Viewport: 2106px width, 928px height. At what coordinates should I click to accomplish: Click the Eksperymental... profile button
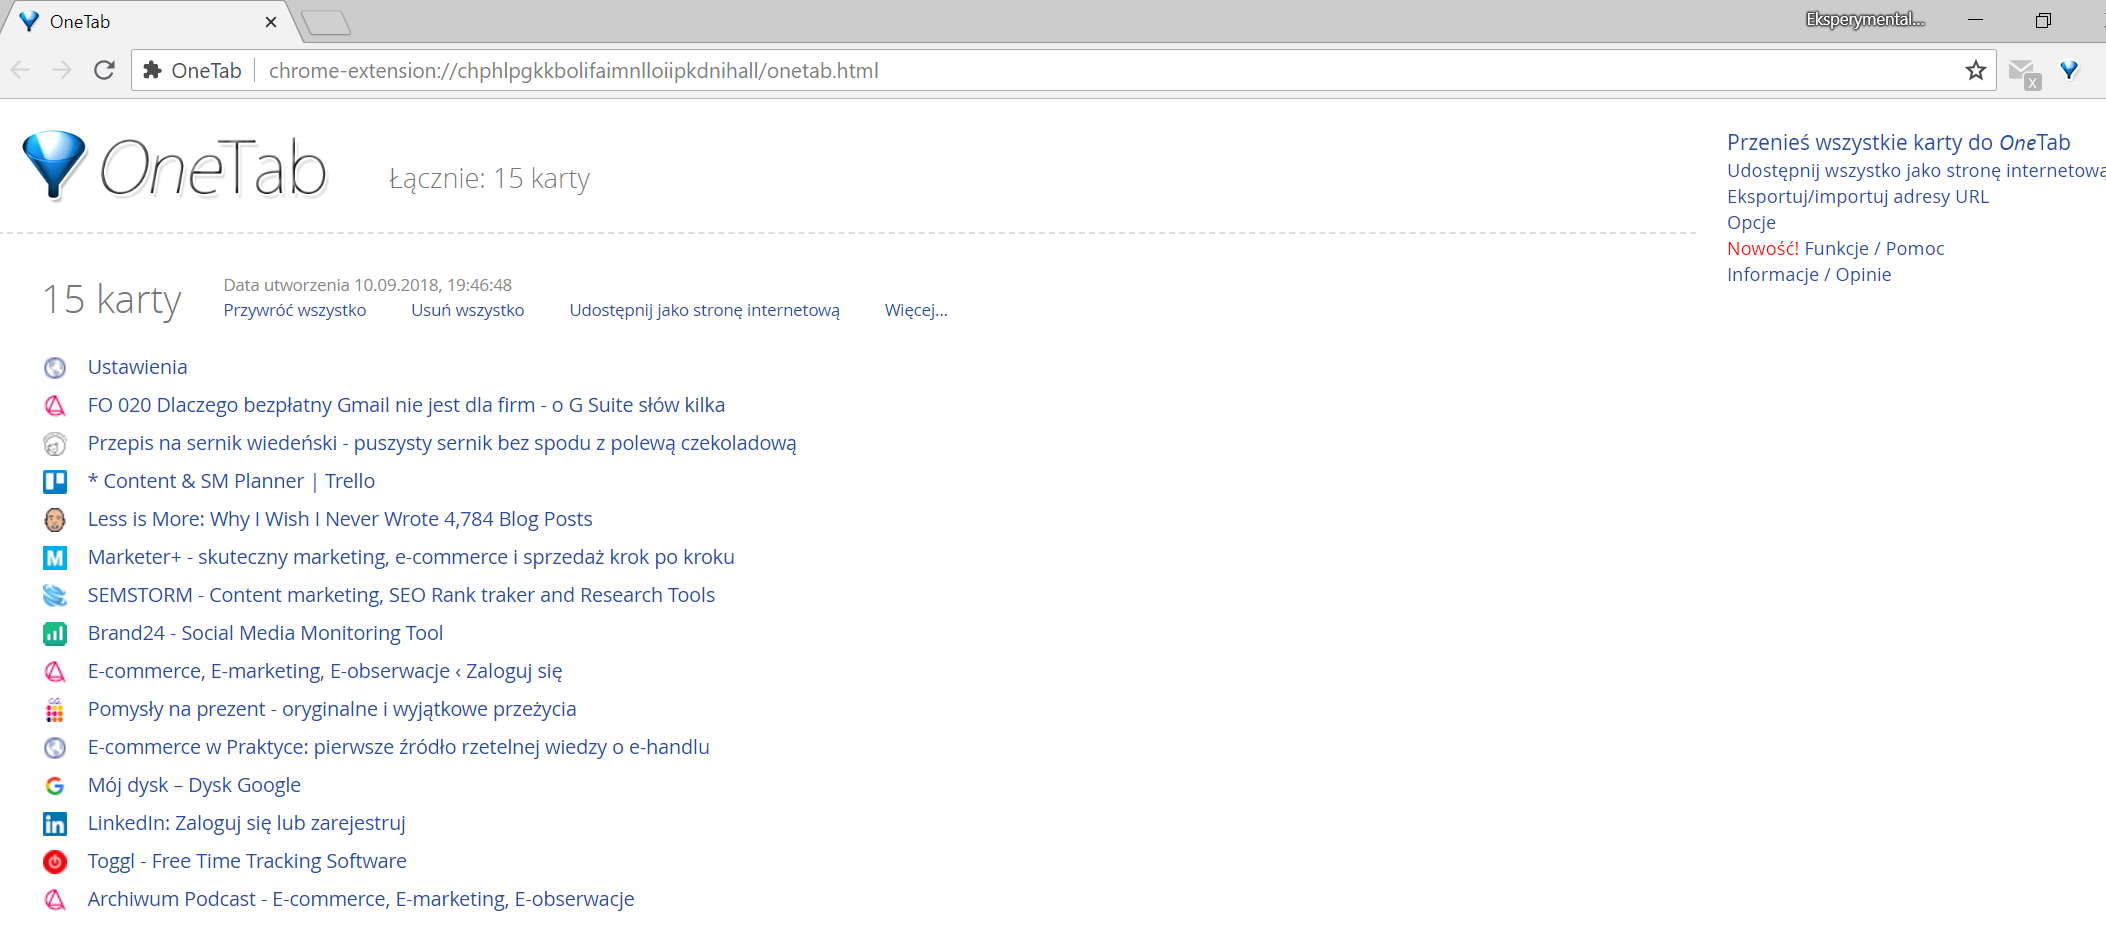(x=1865, y=20)
